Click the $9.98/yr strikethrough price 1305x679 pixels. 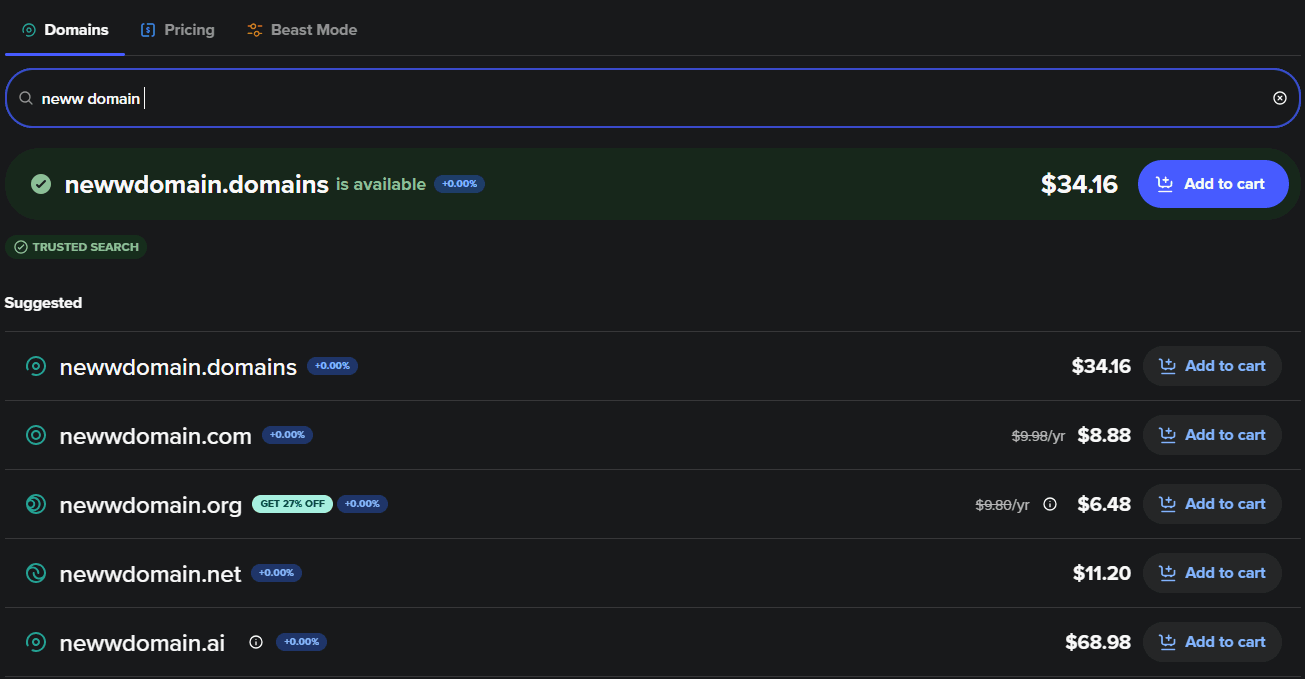tap(1037, 435)
